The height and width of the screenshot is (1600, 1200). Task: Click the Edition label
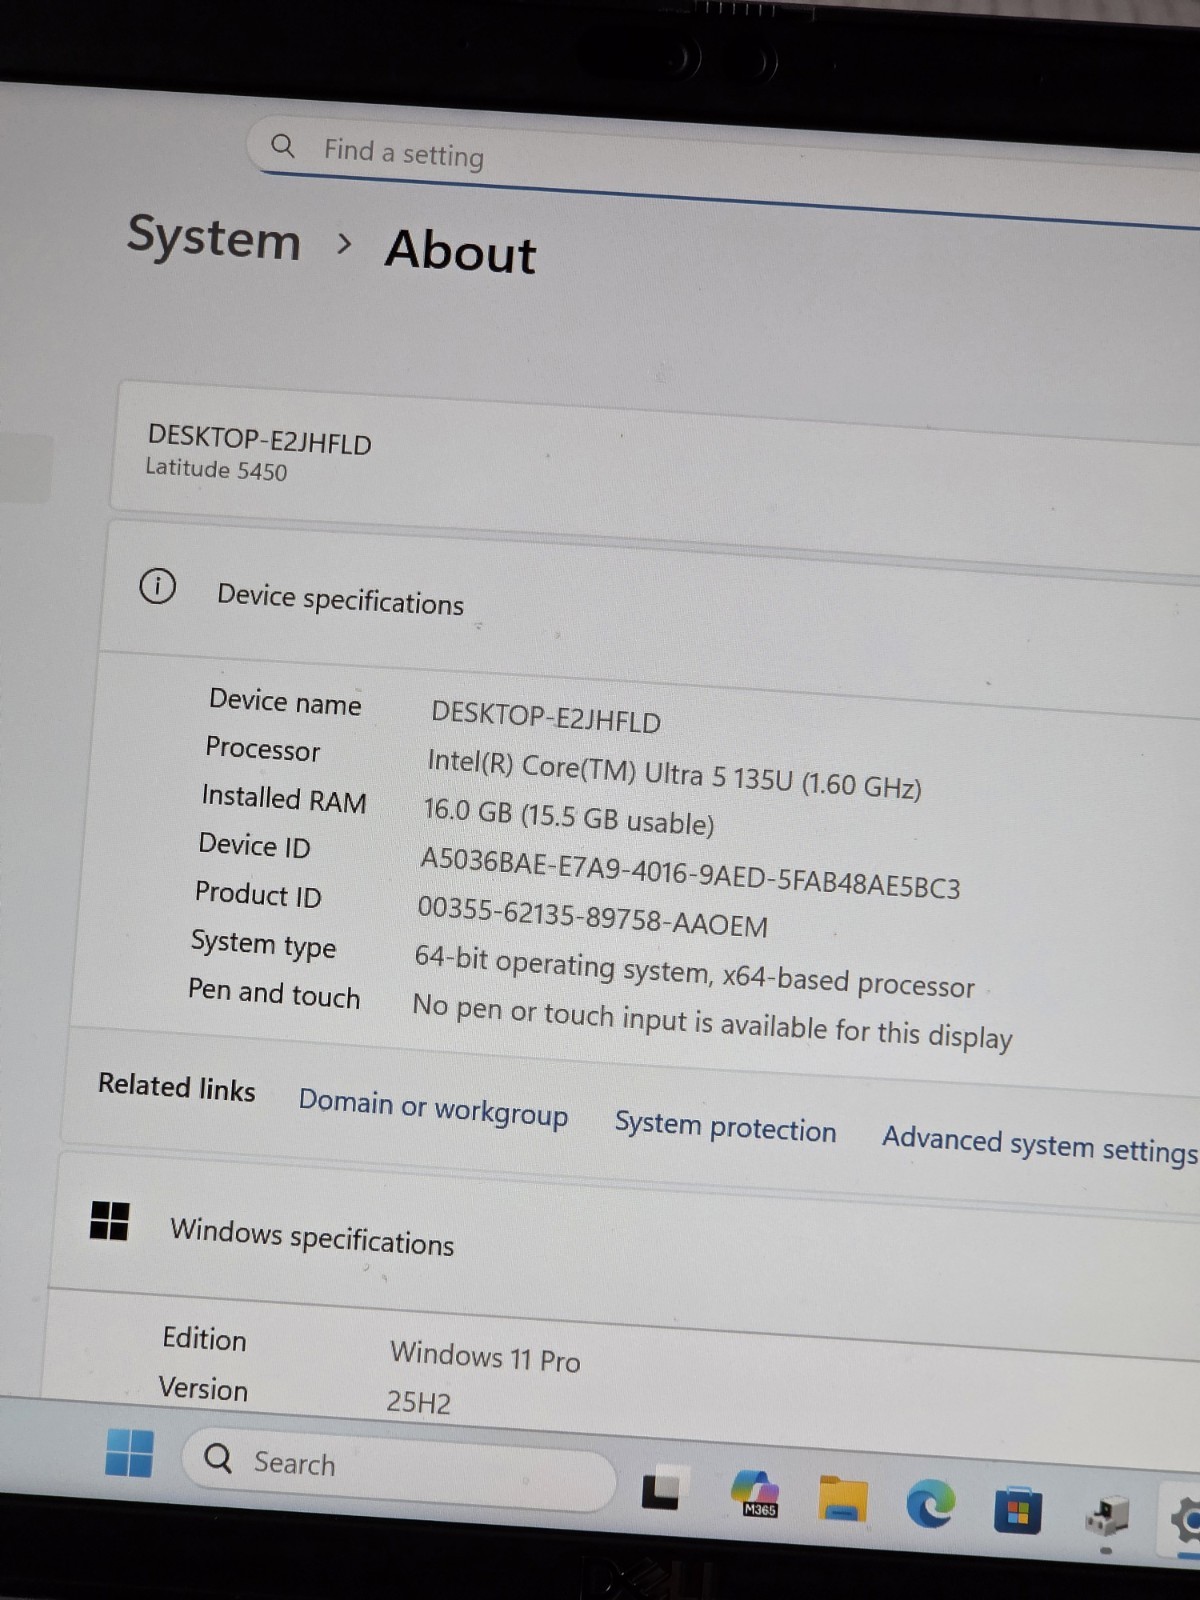tap(204, 1338)
